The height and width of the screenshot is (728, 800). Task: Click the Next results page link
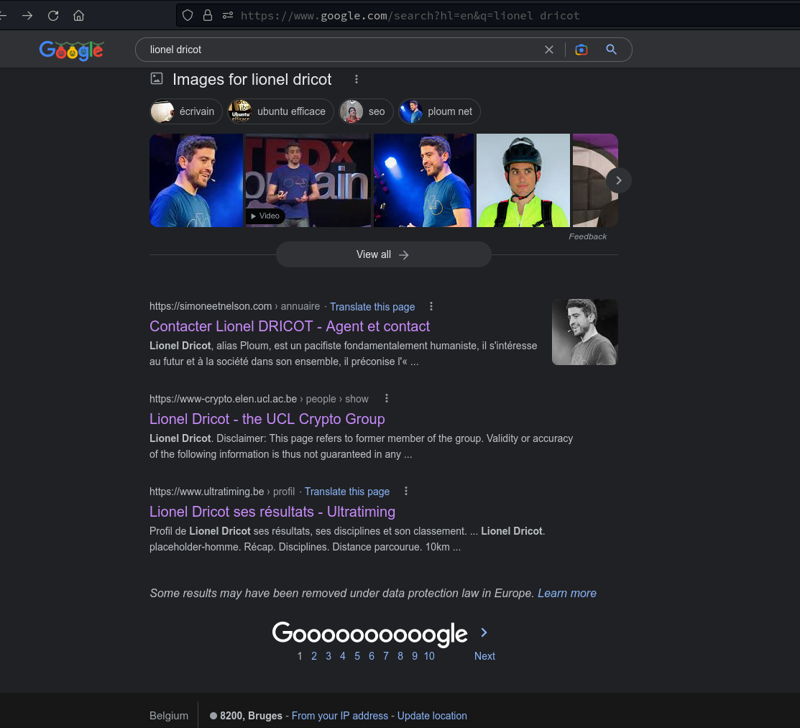coord(484,656)
